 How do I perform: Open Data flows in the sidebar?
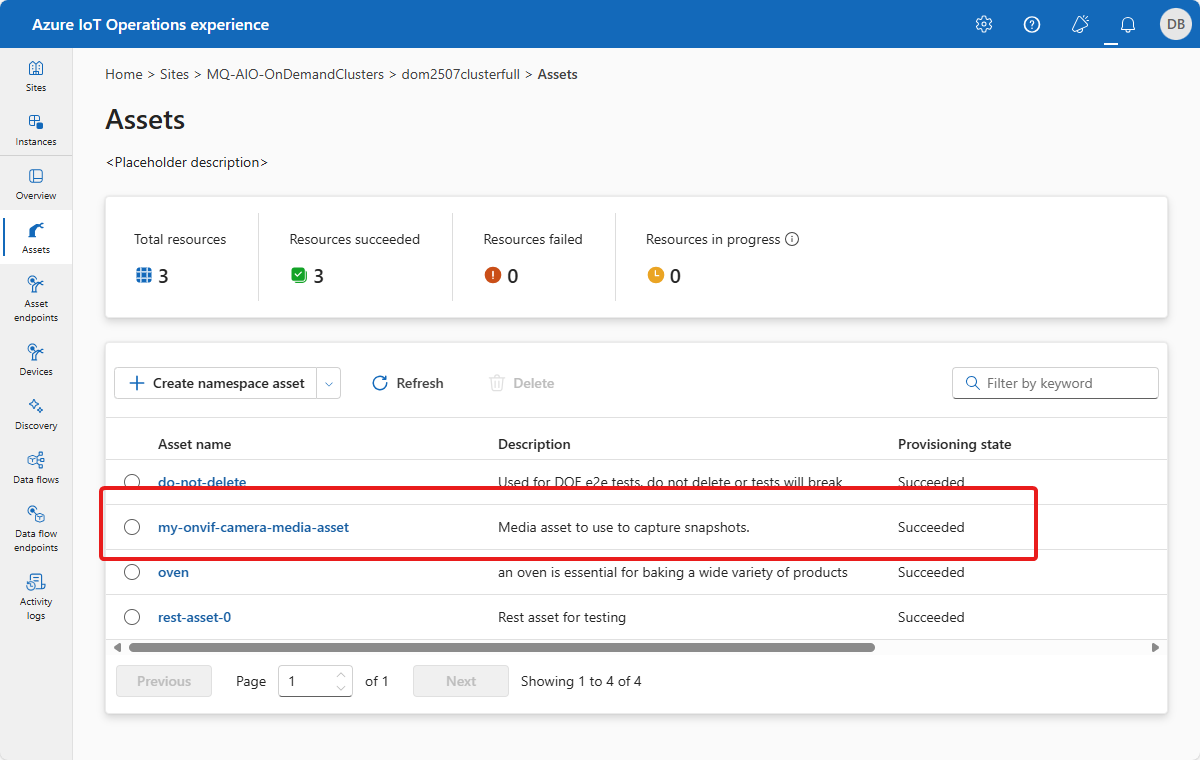click(x=36, y=468)
